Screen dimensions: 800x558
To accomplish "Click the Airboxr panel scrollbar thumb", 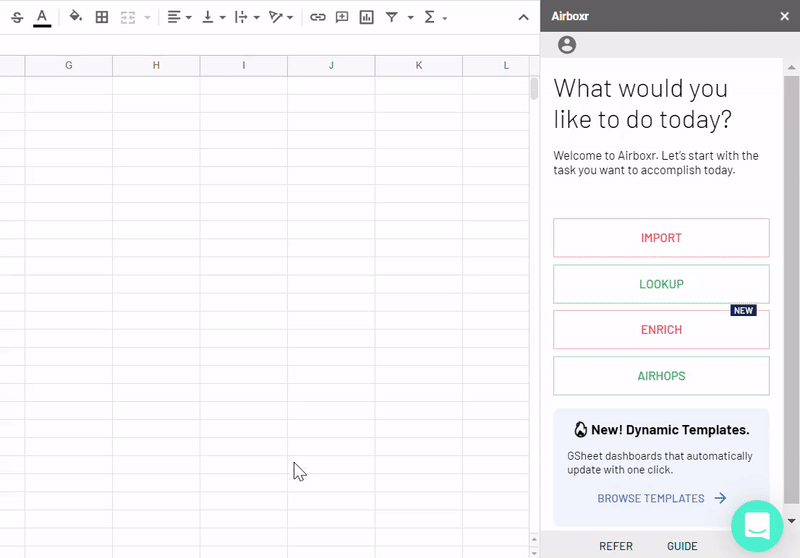I will [x=791, y=290].
